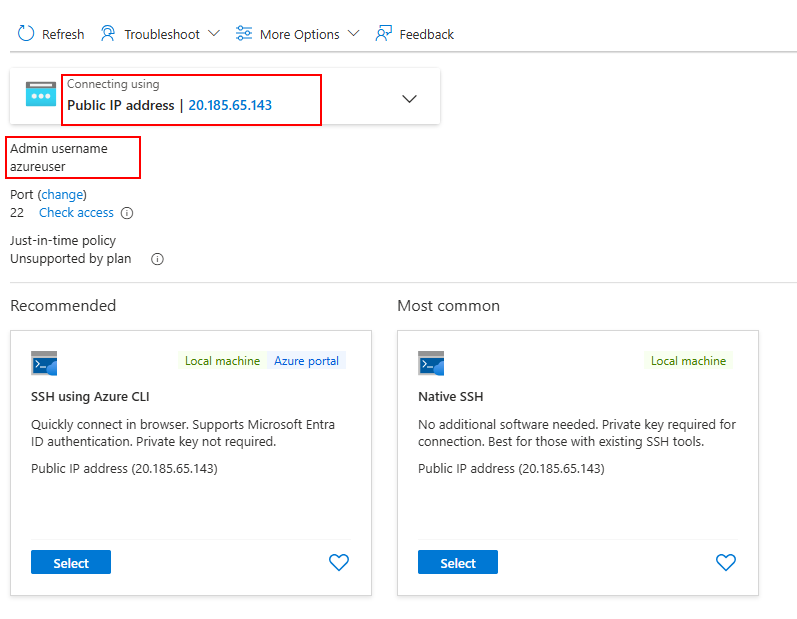Image resolution: width=797 pixels, height=619 pixels.
Task: Click the change port link
Action: coord(62,195)
